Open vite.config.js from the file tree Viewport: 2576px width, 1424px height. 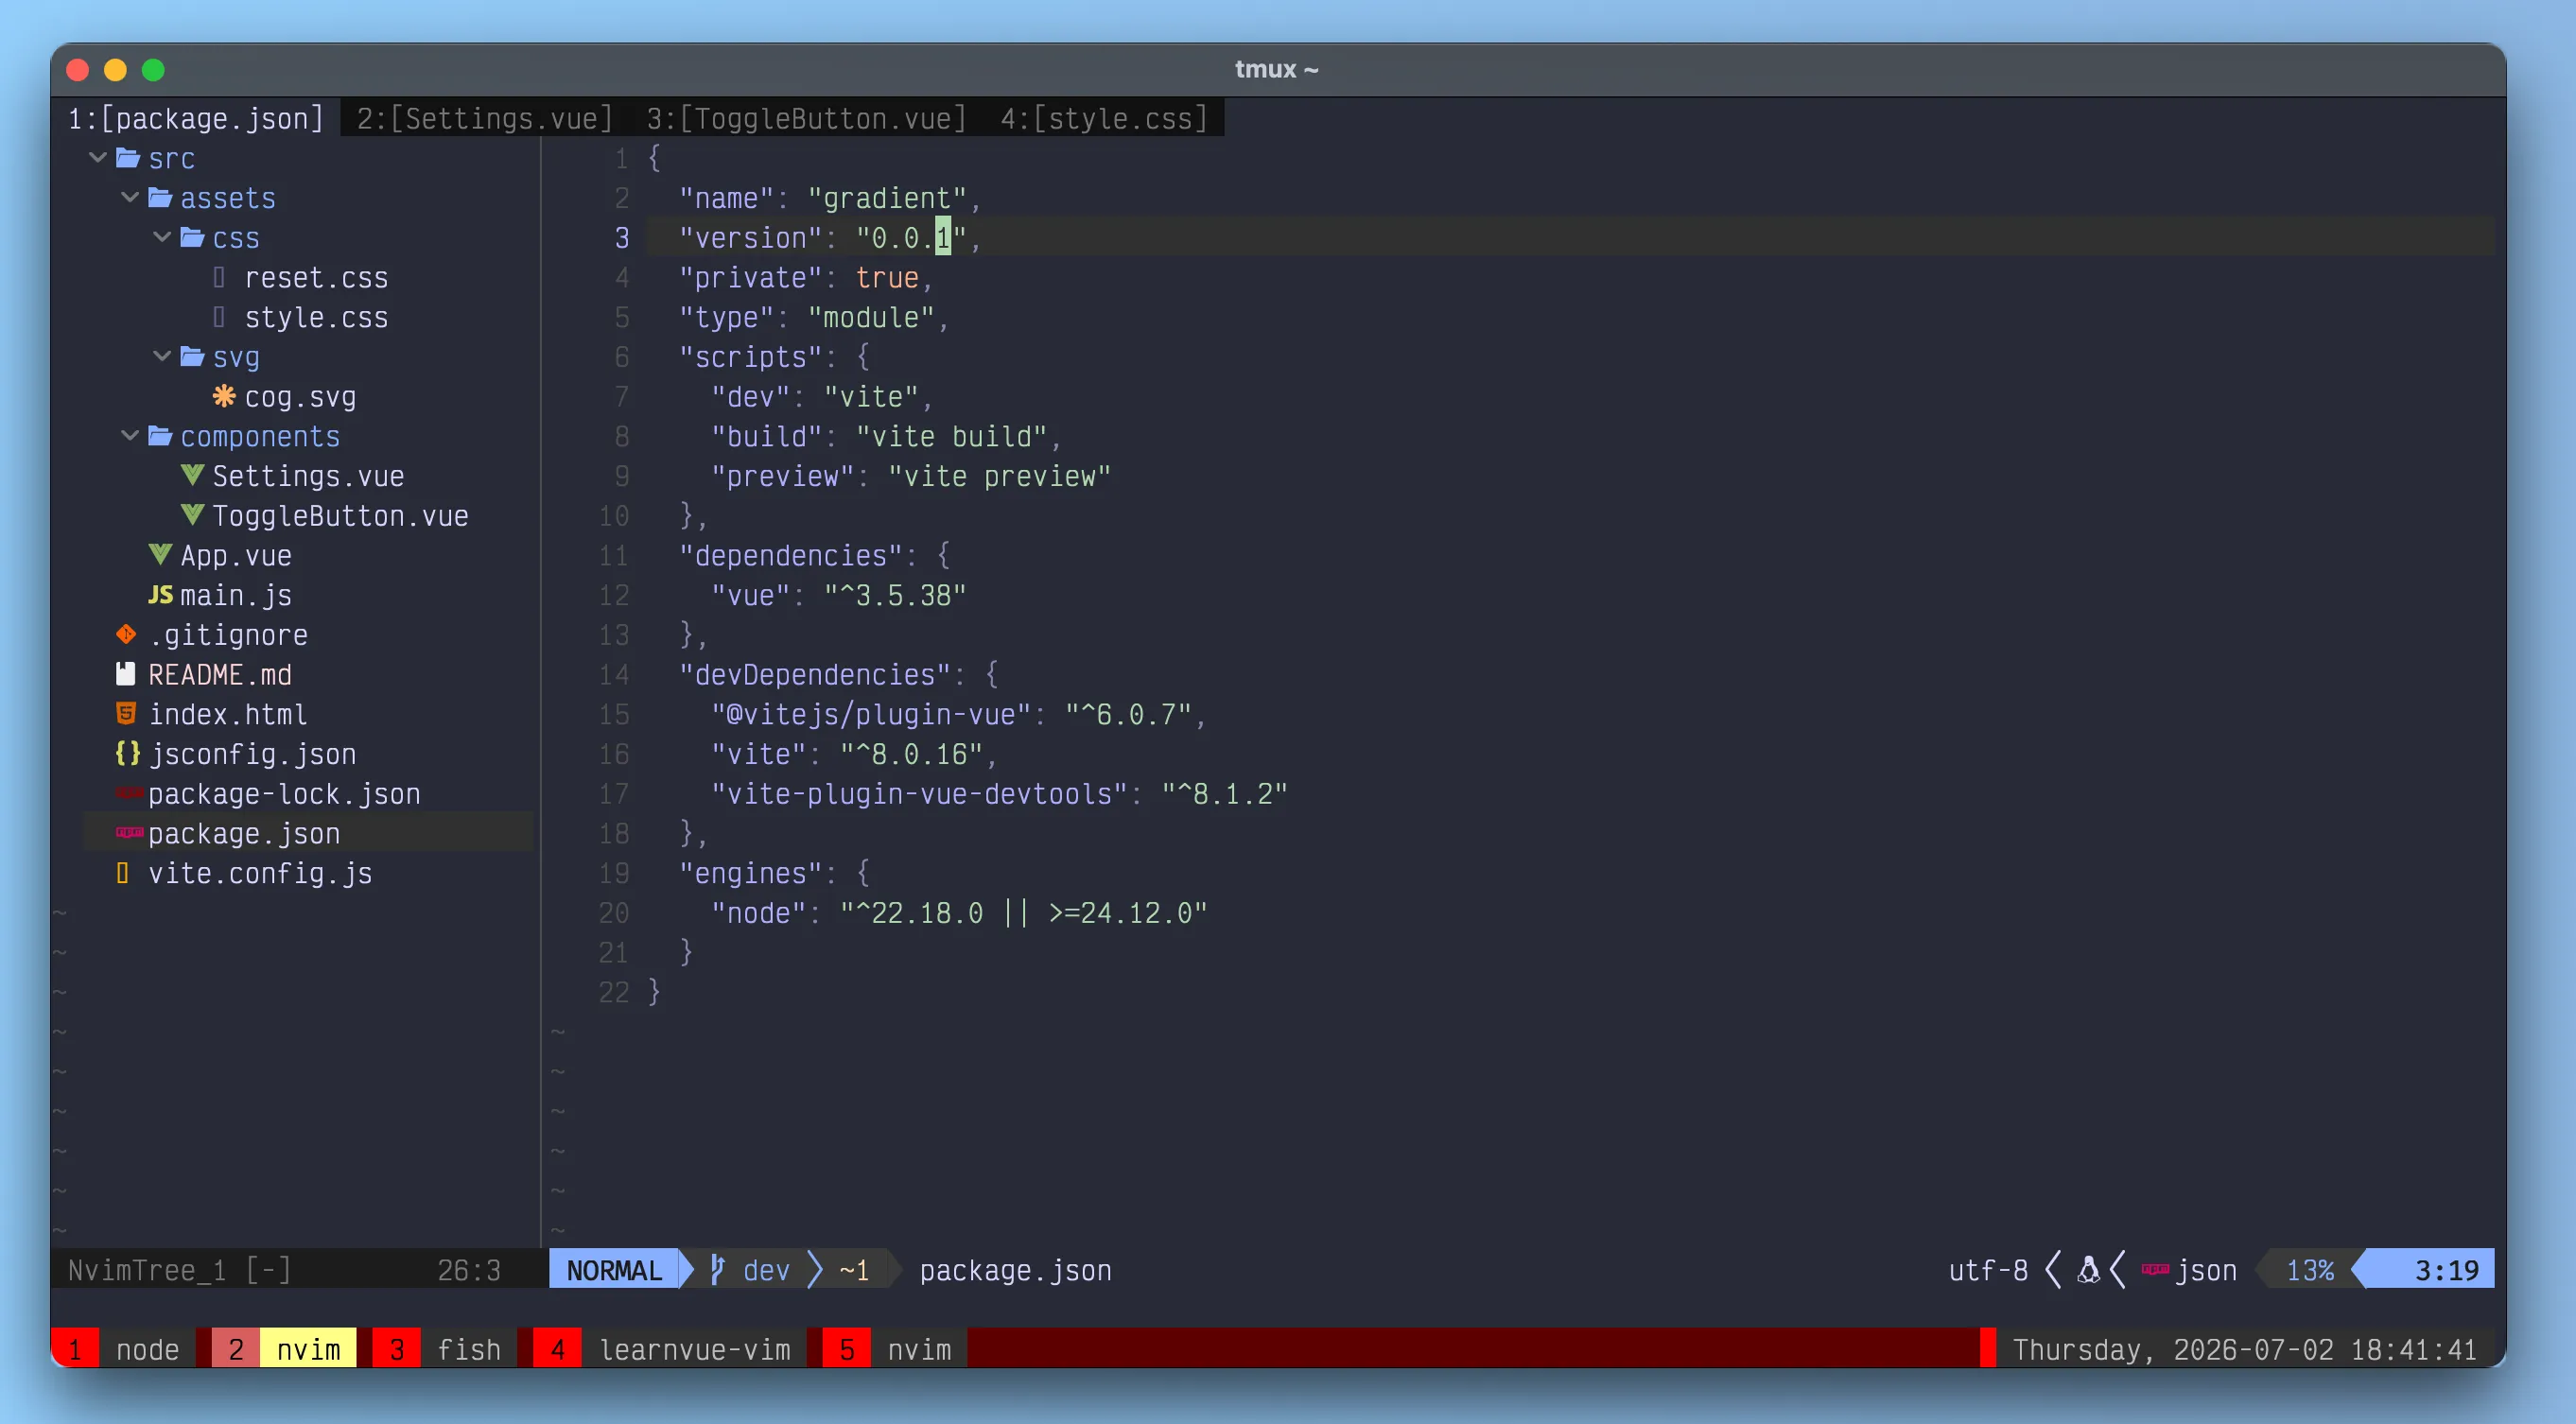[260, 874]
